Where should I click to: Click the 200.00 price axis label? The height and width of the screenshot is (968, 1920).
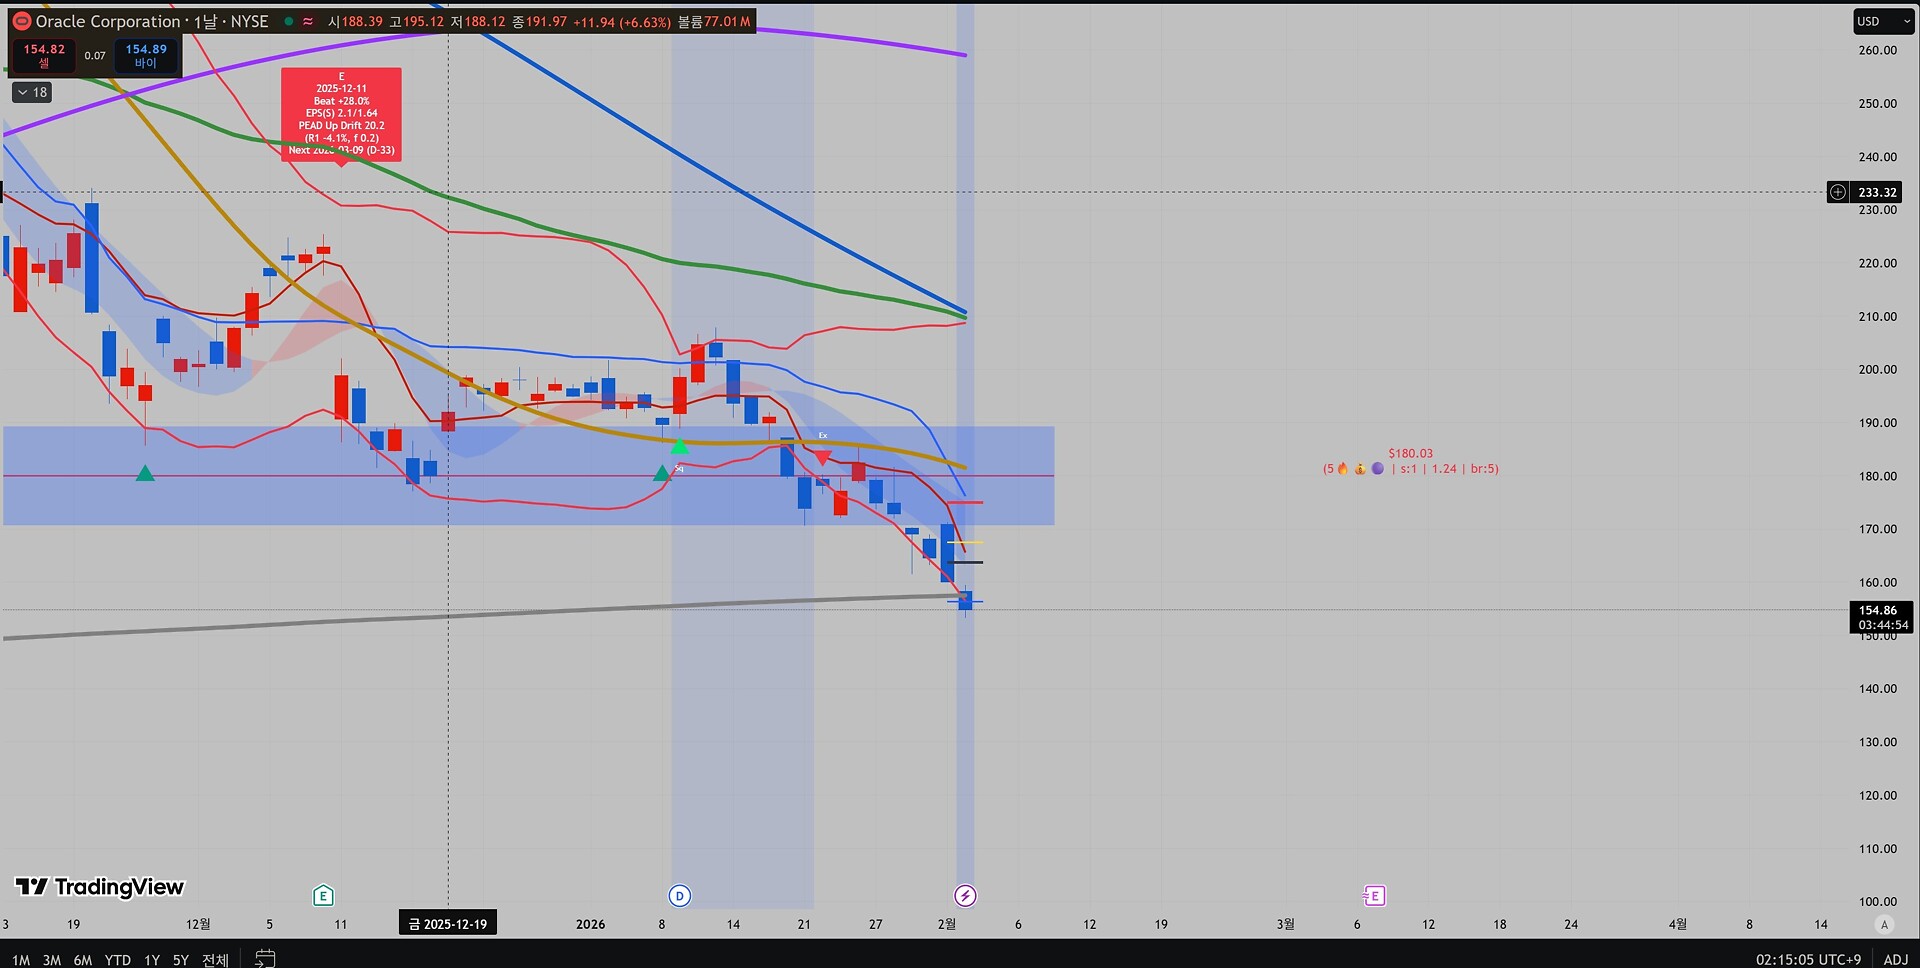tap(1877, 369)
